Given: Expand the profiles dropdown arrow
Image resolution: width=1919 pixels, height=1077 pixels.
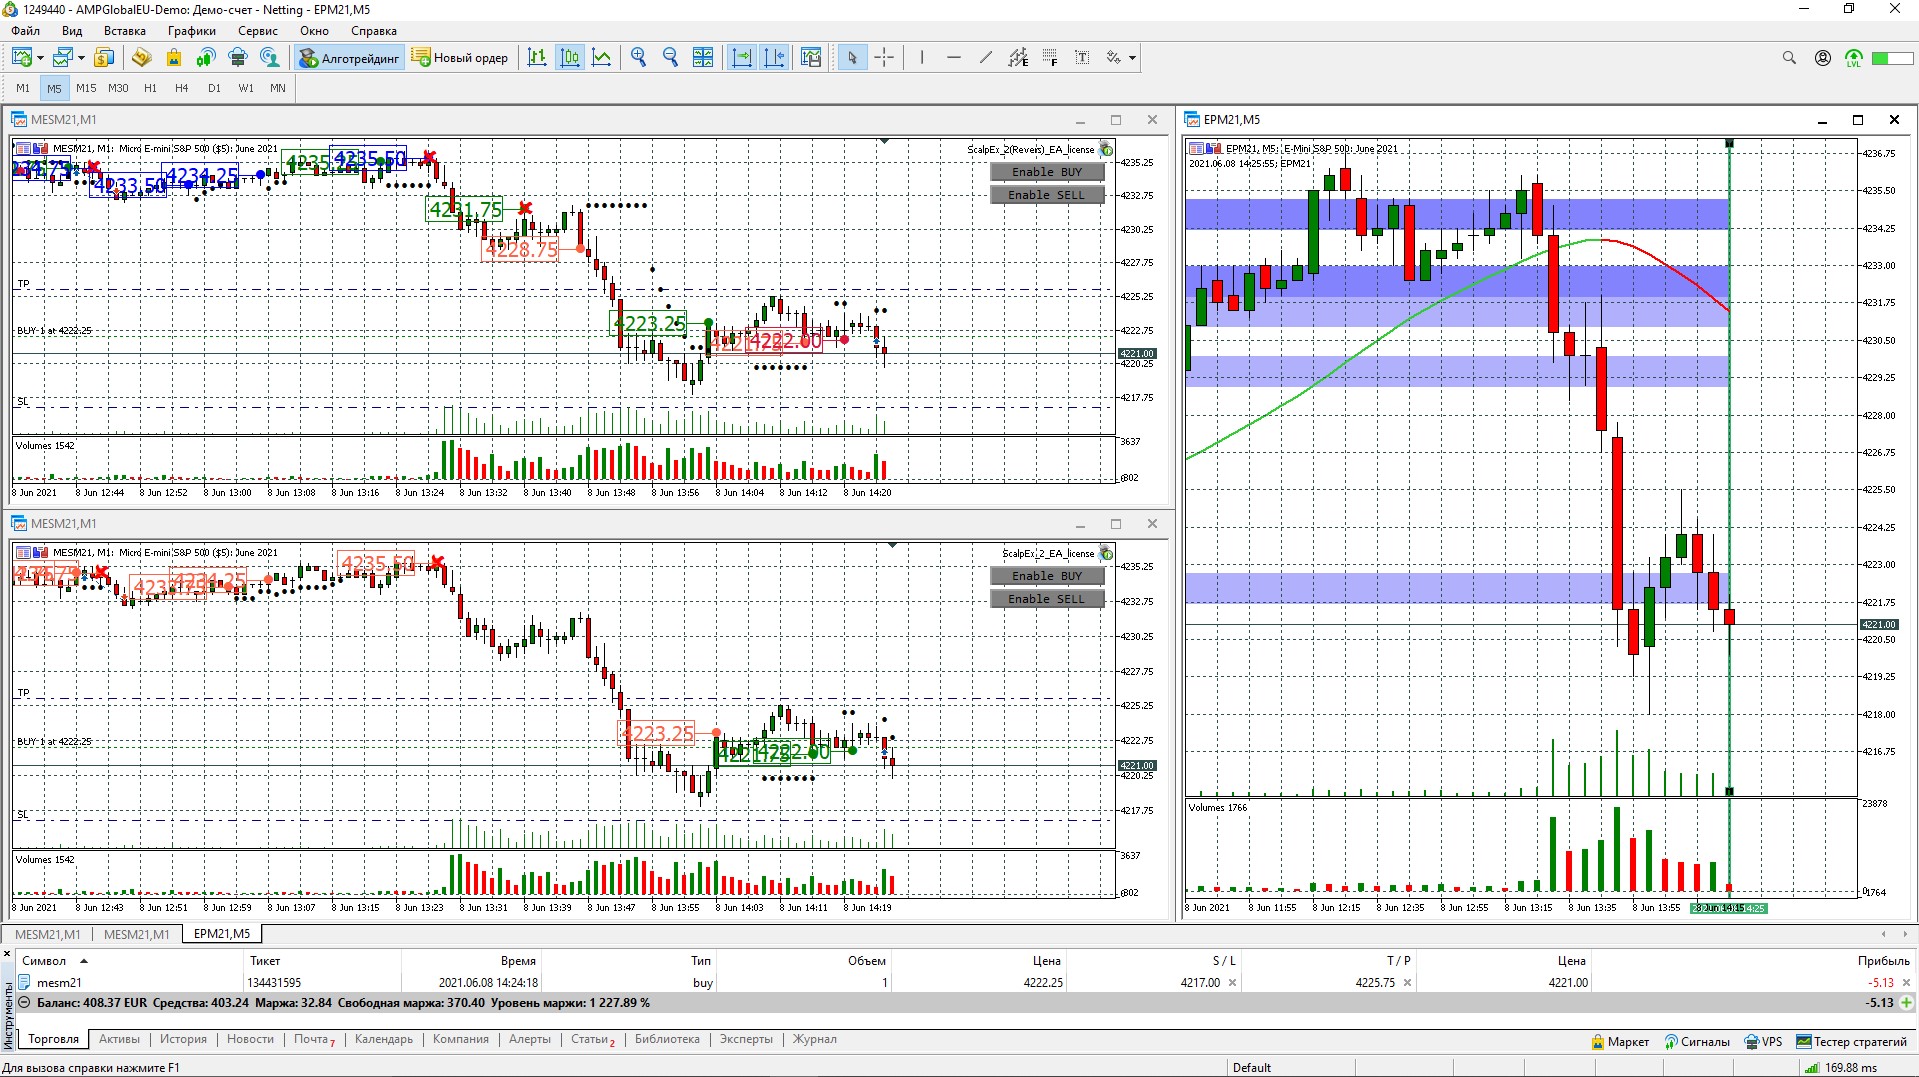Looking at the screenshot, I should pyautogui.click(x=81, y=58).
